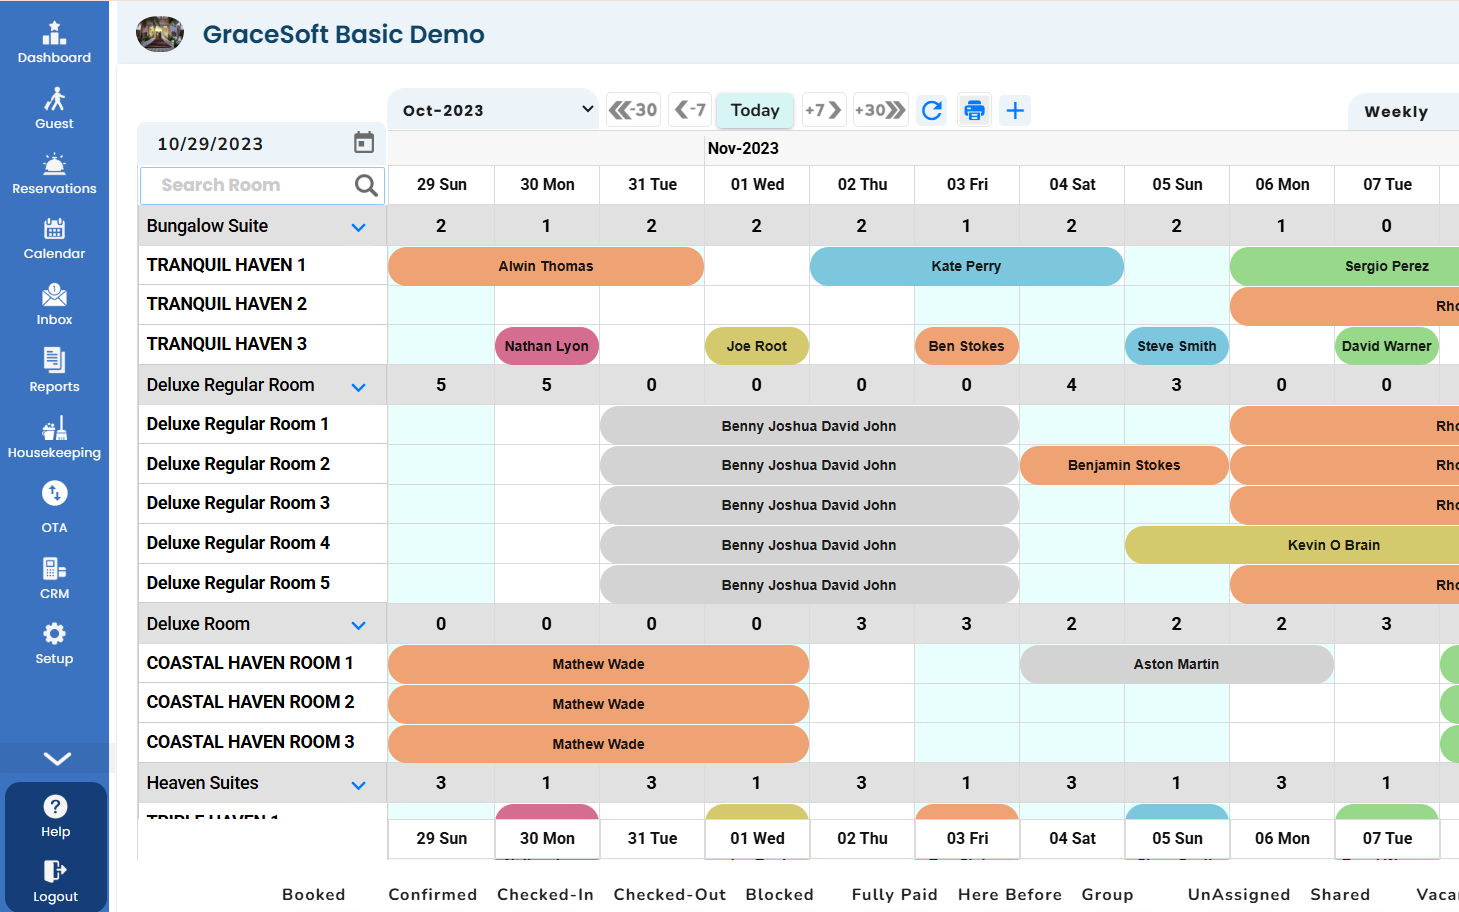Click the Reports sidebar icon
Viewport: 1459px width, 912px height.
(54, 361)
